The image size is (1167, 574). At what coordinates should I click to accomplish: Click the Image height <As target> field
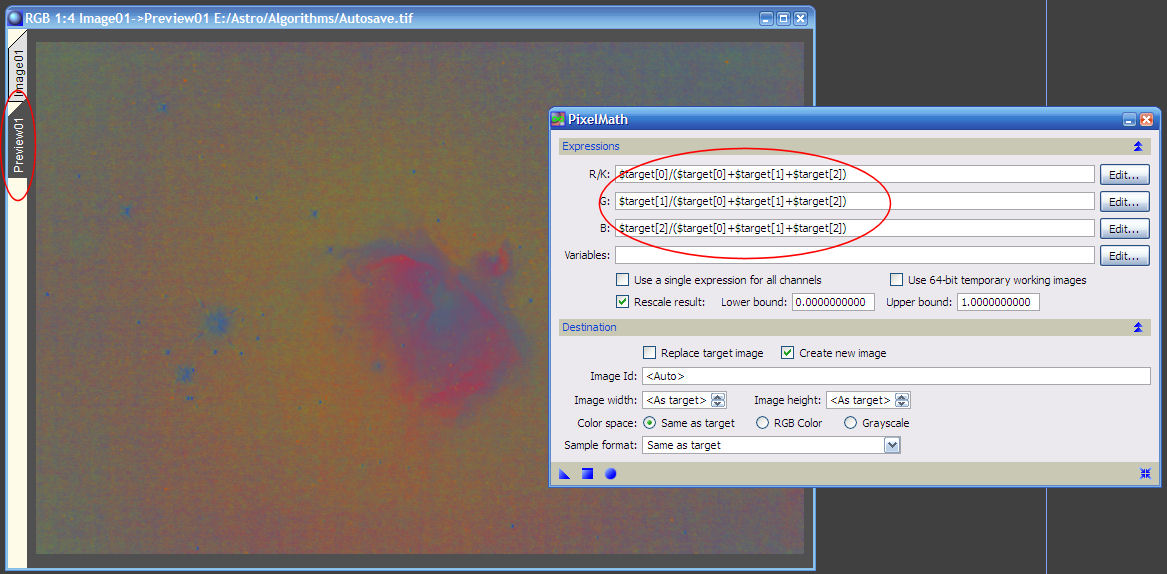tap(860, 401)
